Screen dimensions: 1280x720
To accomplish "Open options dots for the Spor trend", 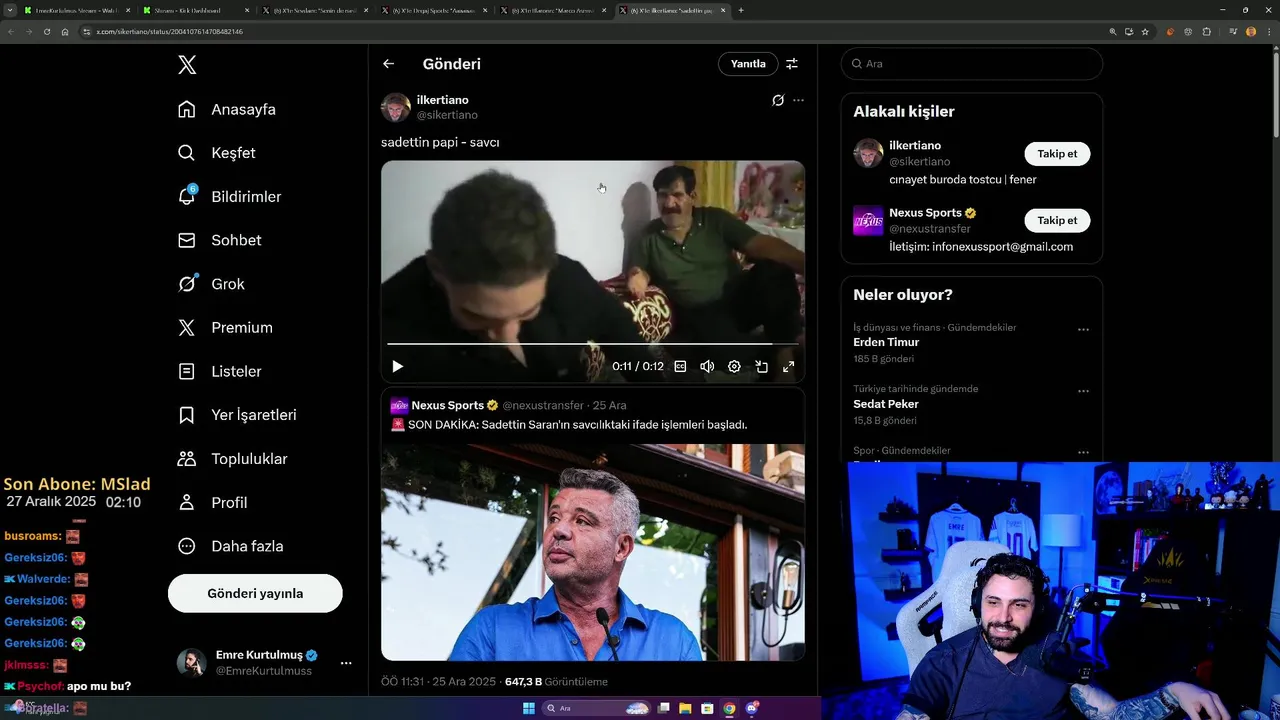I will [1083, 453].
